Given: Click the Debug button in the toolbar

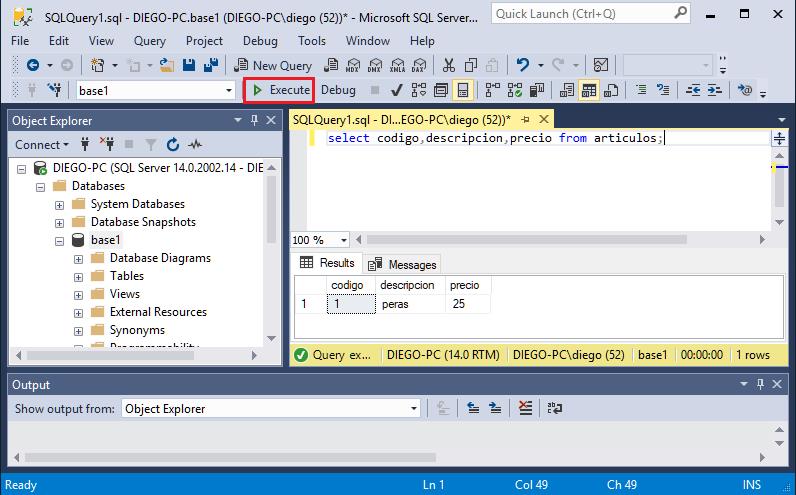Looking at the screenshot, I should coord(338,90).
